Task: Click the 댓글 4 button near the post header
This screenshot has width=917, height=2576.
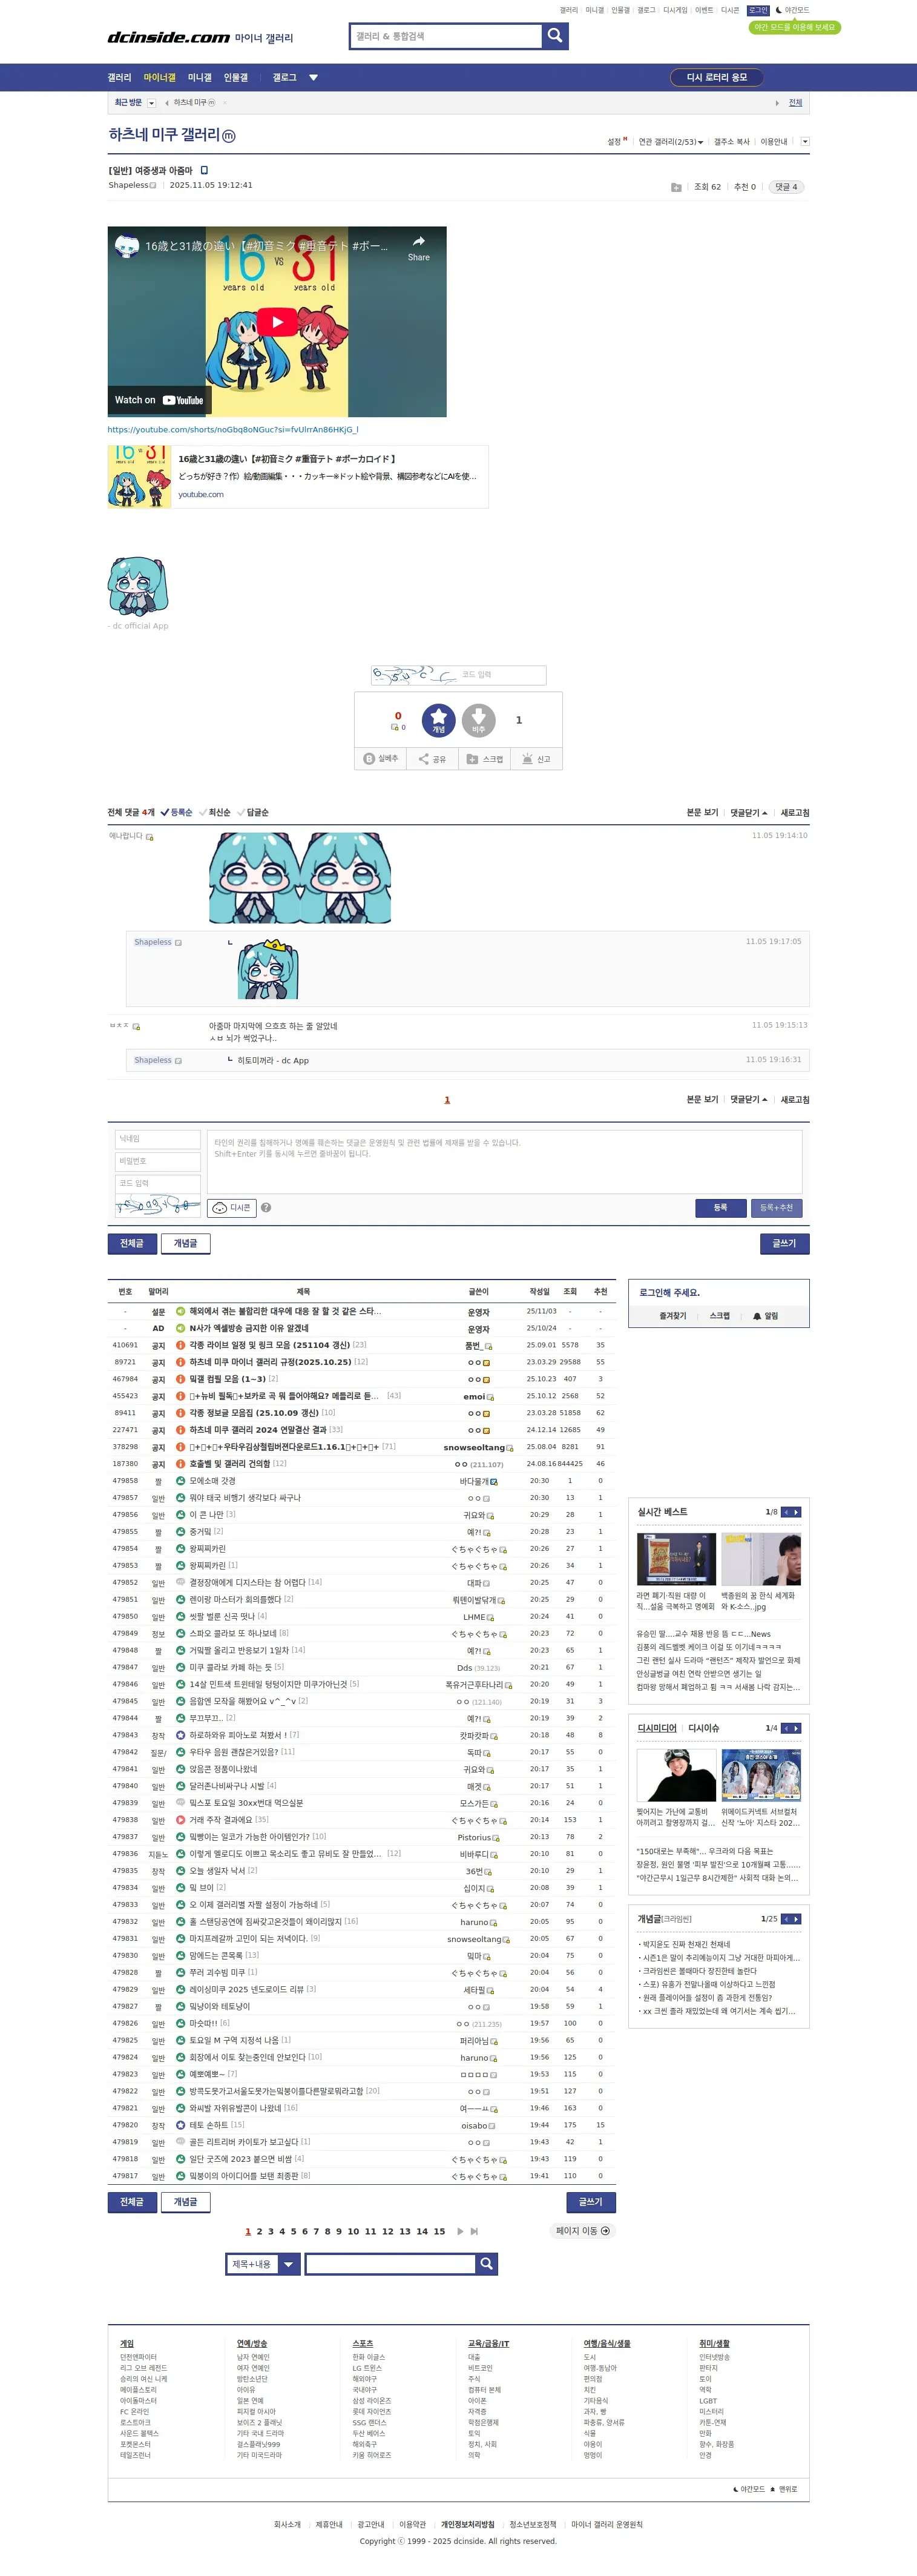Action: [786, 187]
